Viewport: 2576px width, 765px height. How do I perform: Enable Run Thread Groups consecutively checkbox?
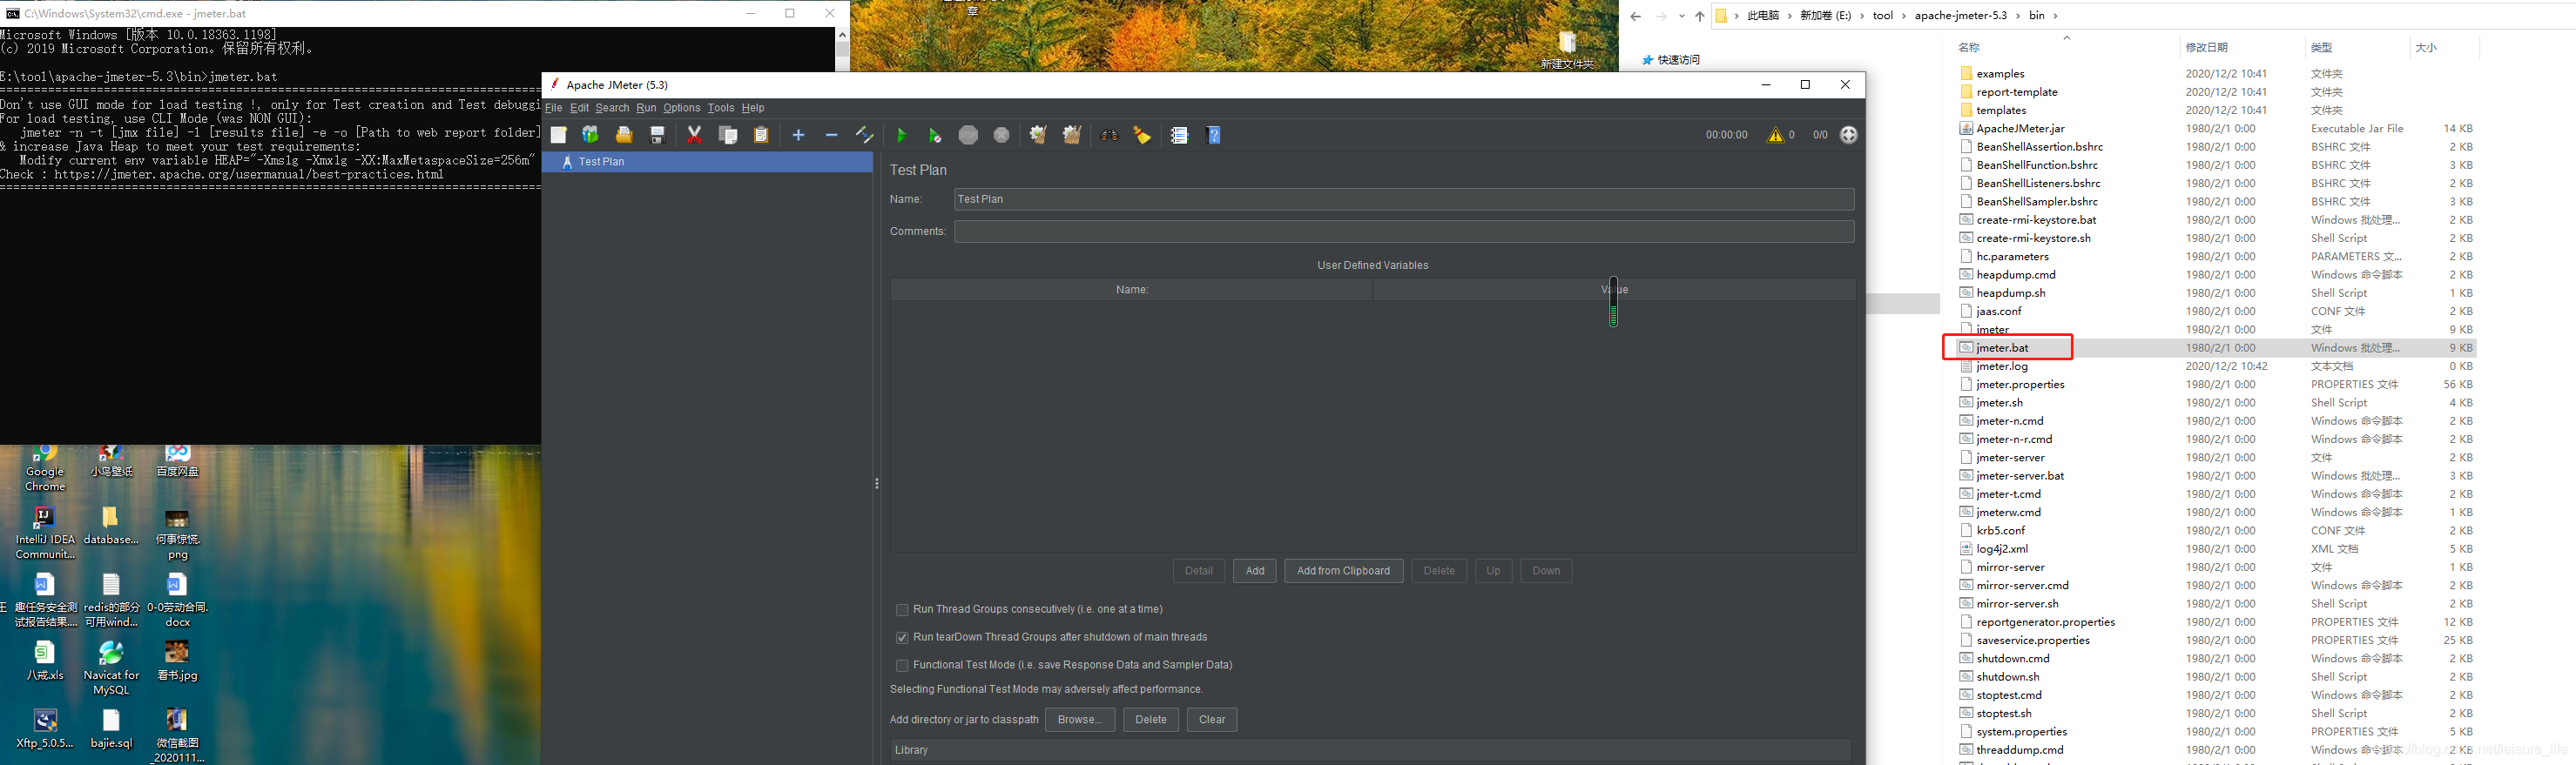pos(902,610)
